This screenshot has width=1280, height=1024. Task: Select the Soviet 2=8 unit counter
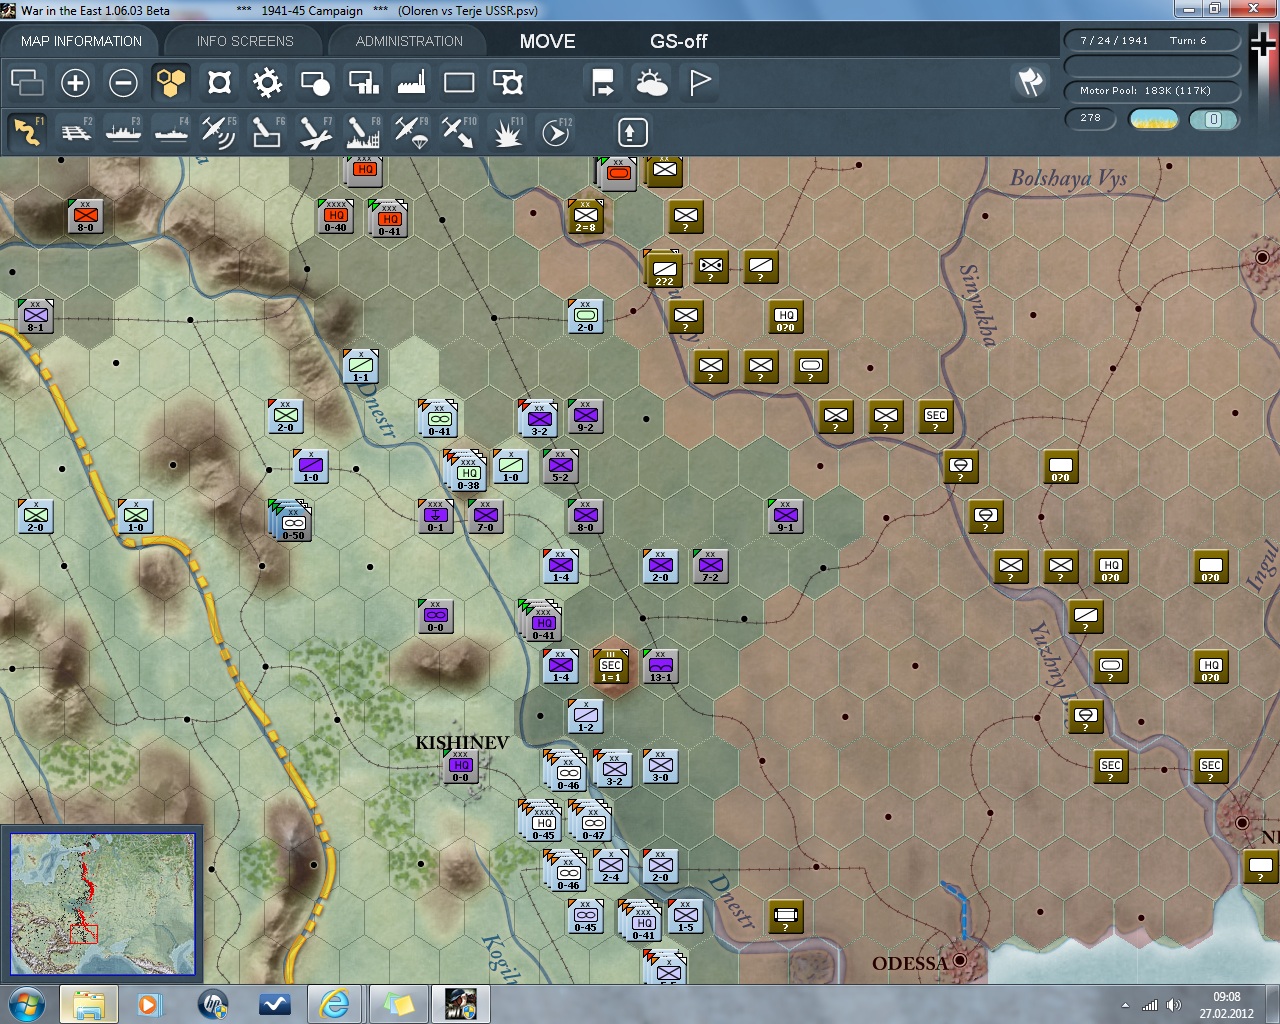[x=585, y=216]
